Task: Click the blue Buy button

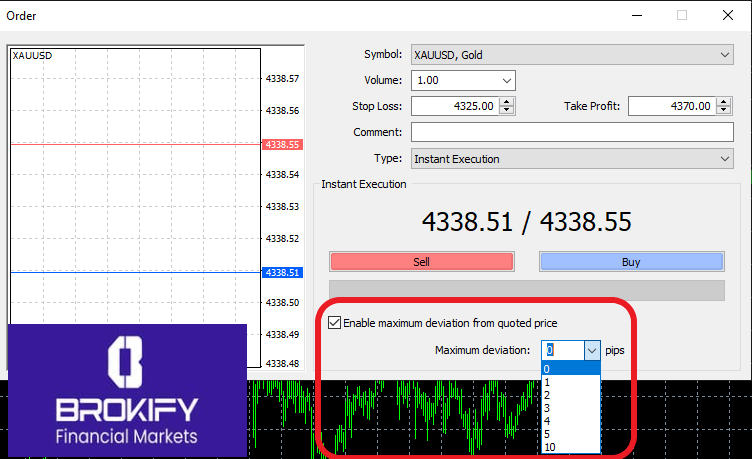Action: 630,262
